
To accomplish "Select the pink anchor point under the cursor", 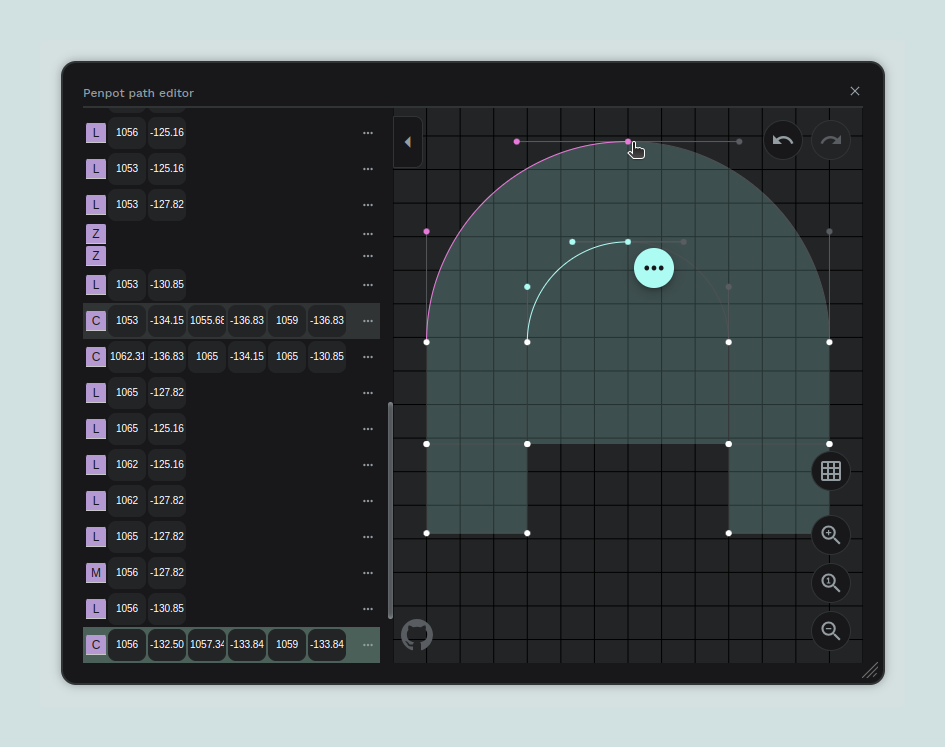I will 628,142.
